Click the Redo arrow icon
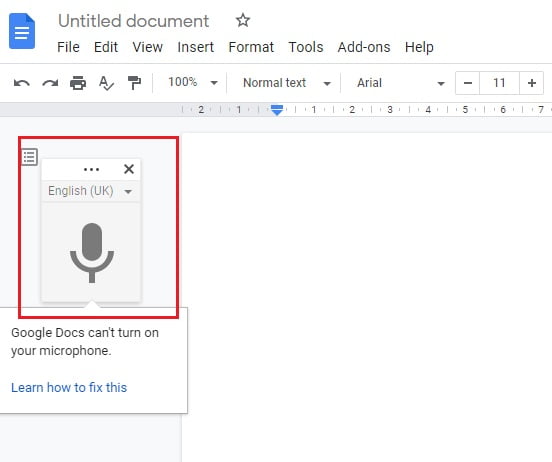The image size is (552, 462). (50, 83)
